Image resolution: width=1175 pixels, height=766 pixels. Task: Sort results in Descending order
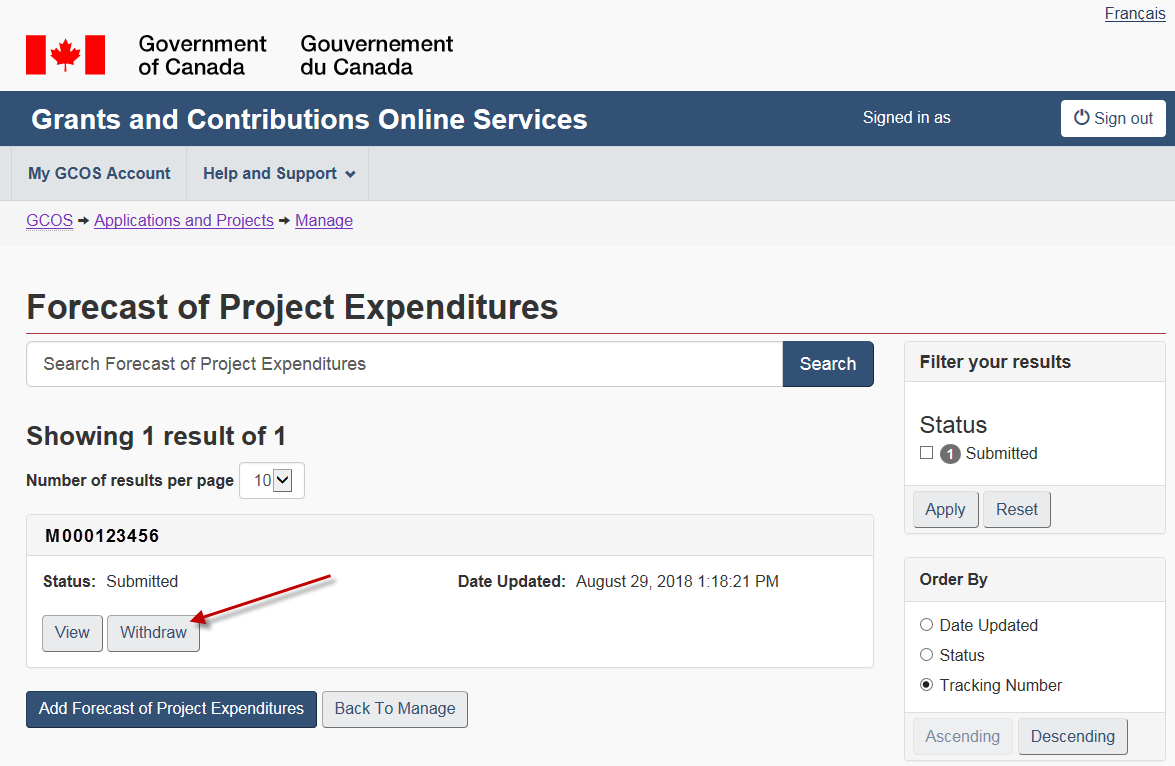(1072, 737)
